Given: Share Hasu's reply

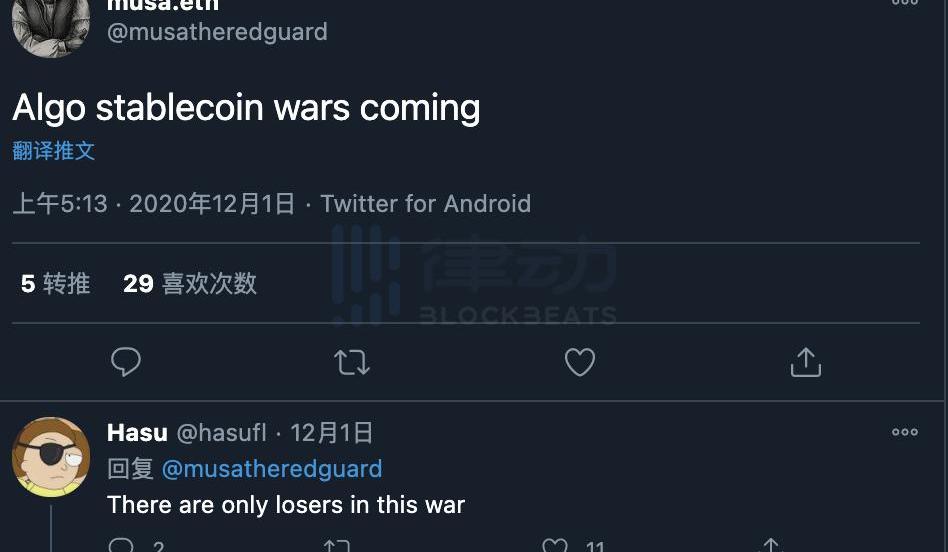Looking at the screenshot, I should (x=771, y=545).
